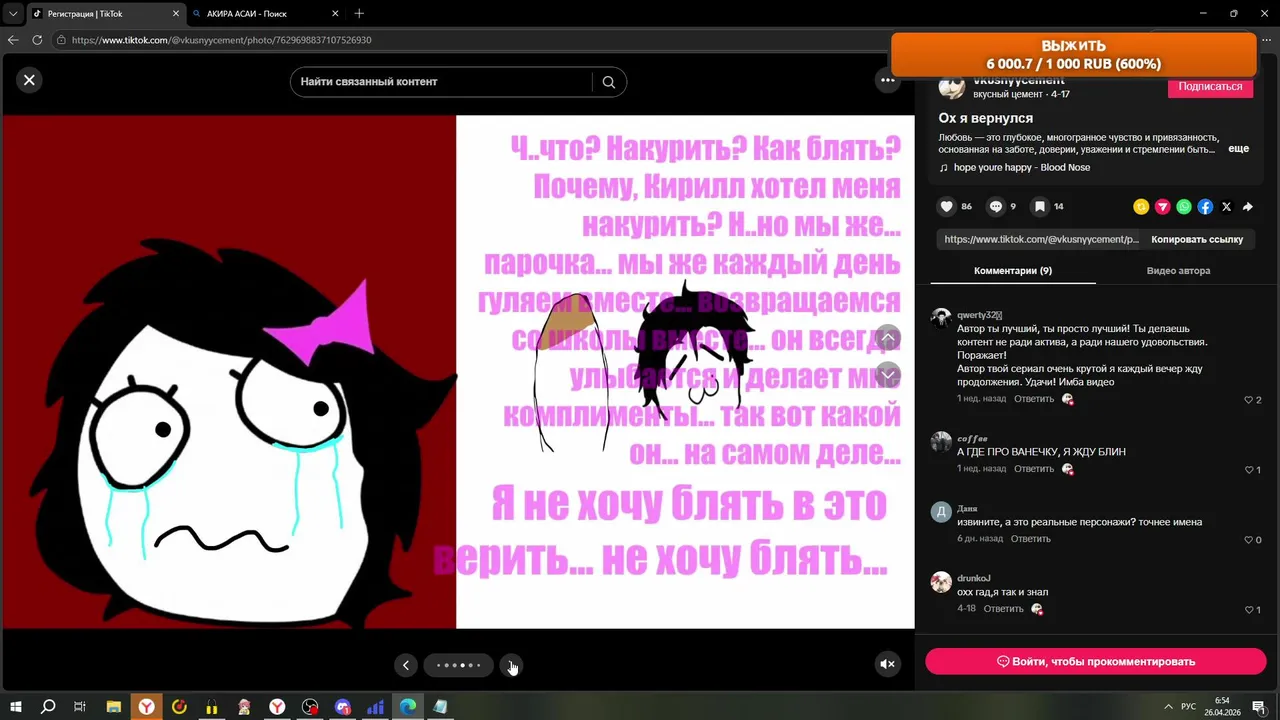Reply to qwerty32's comment
This screenshot has height=720, width=1280.
point(1034,399)
